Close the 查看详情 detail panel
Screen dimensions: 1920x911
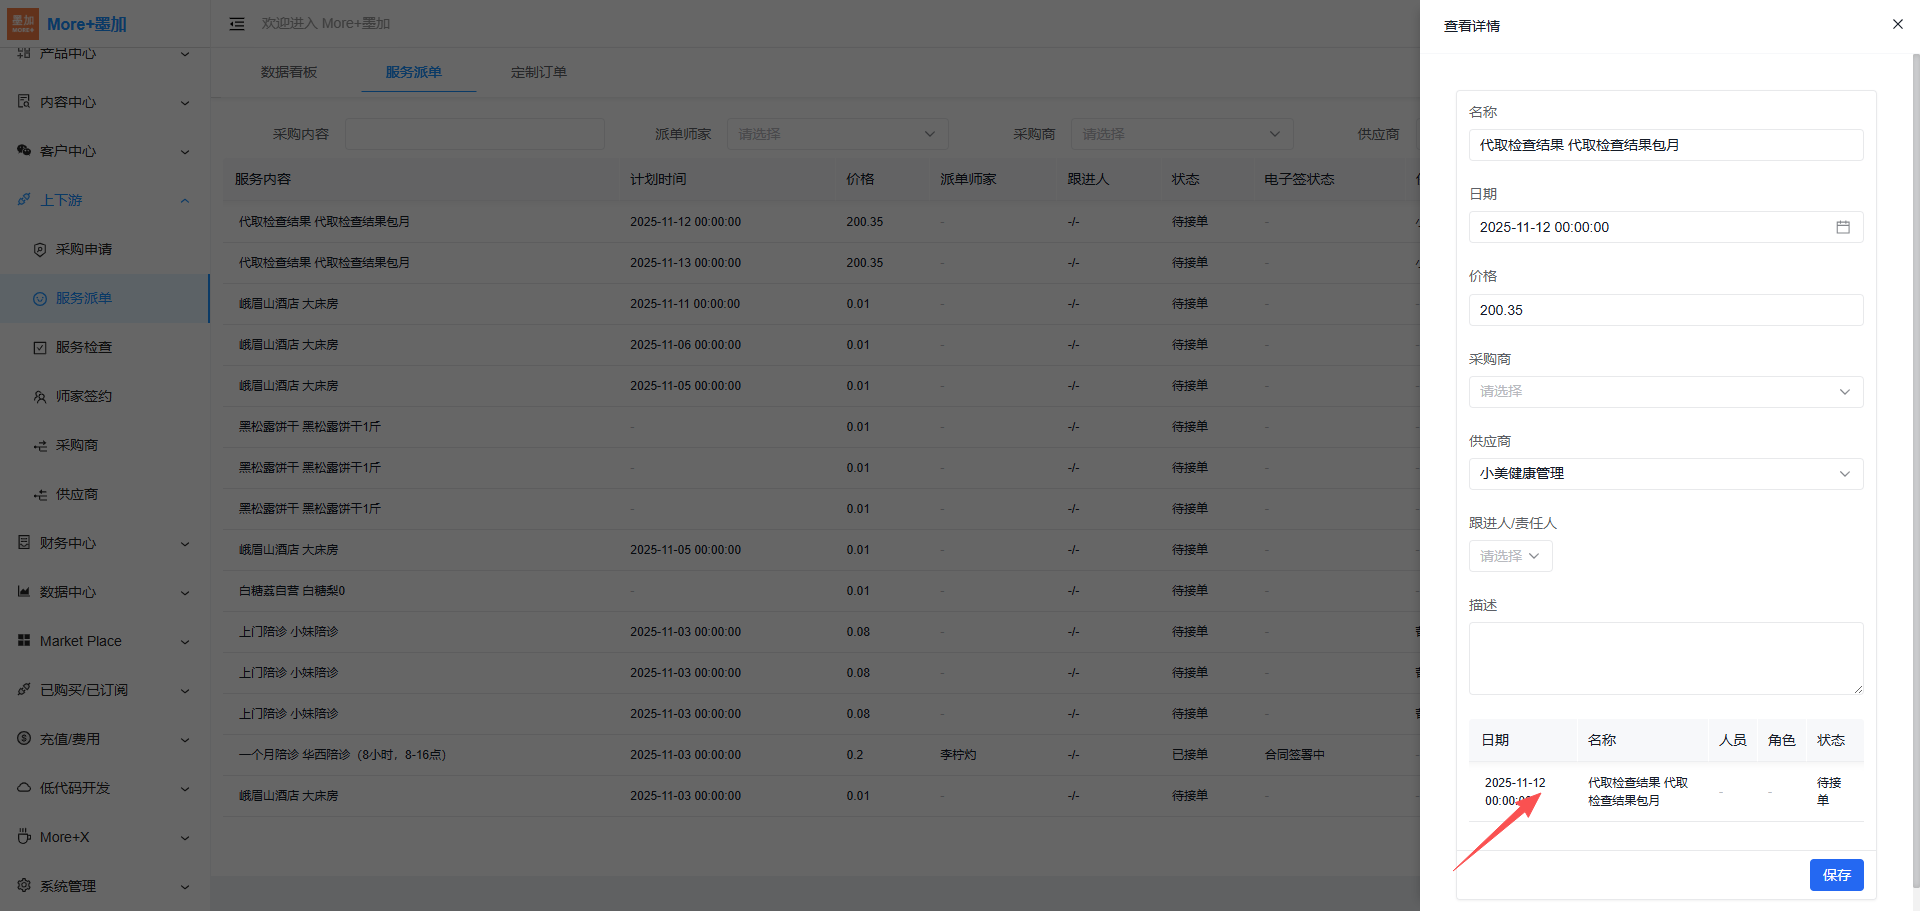[x=1897, y=24]
